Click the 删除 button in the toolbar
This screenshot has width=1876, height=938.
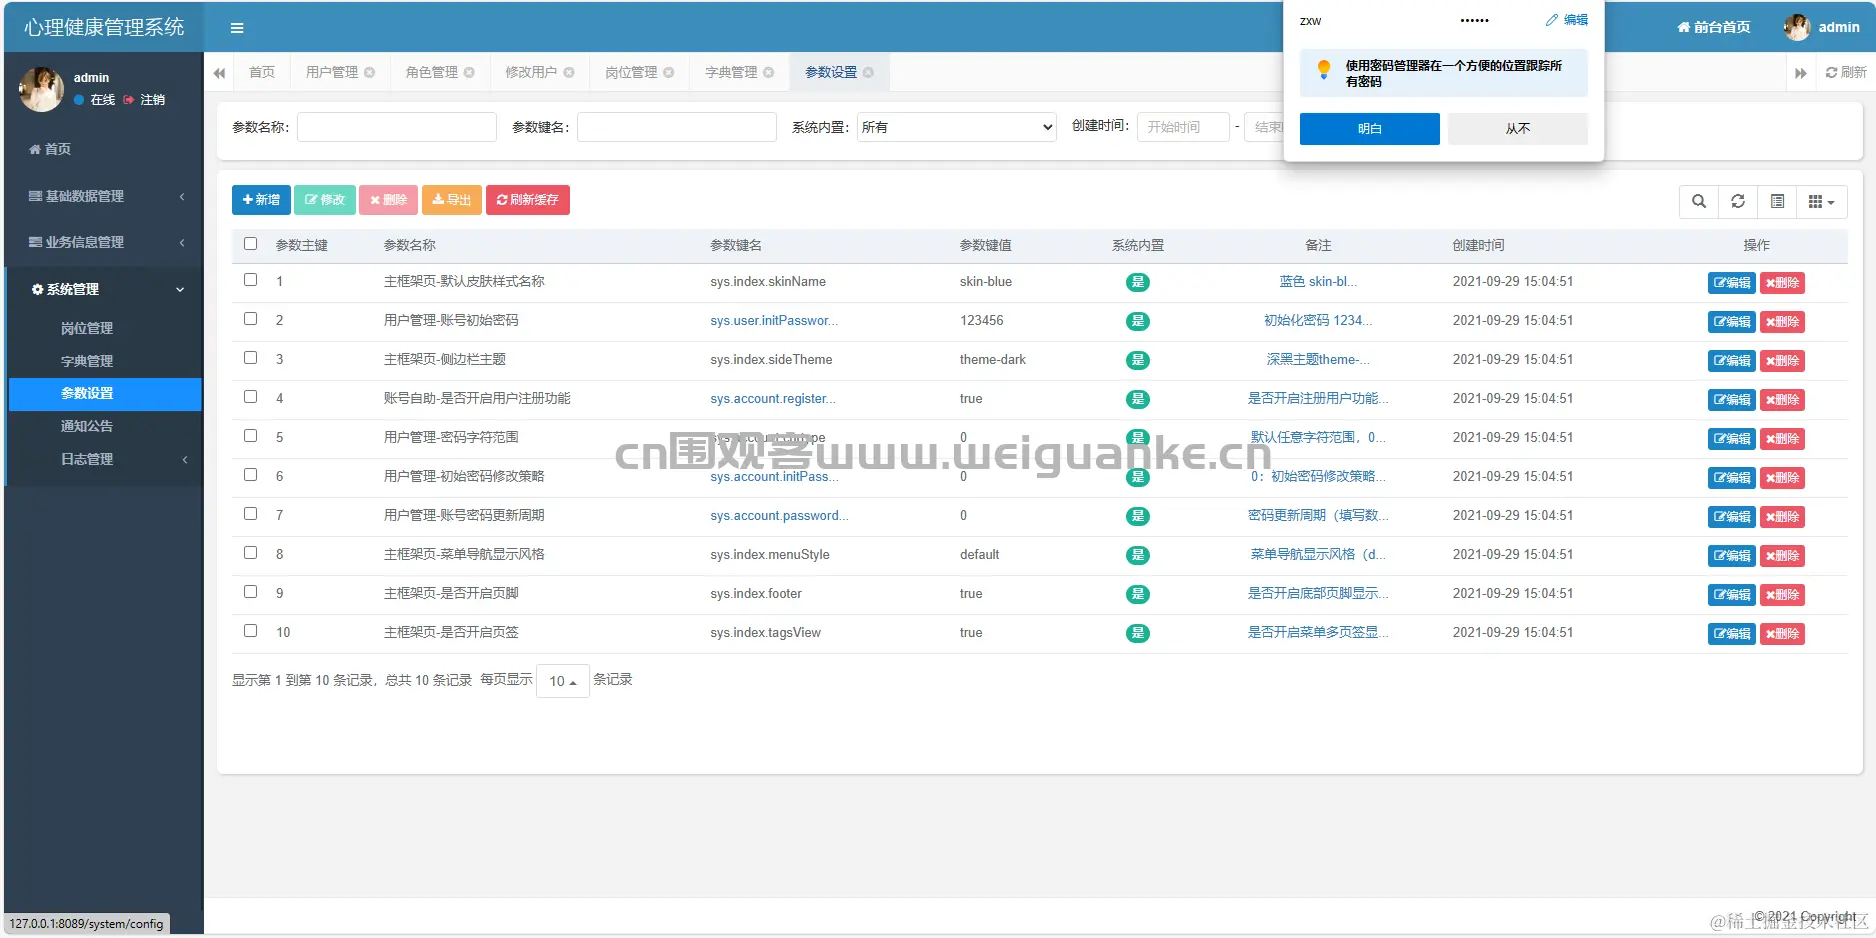click(x=389, y=200)
